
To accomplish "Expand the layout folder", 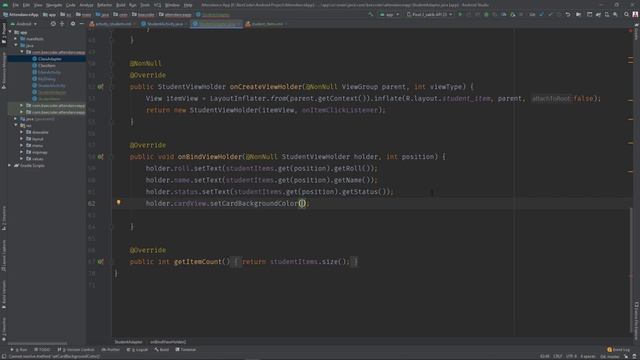I will coord(22,139).
